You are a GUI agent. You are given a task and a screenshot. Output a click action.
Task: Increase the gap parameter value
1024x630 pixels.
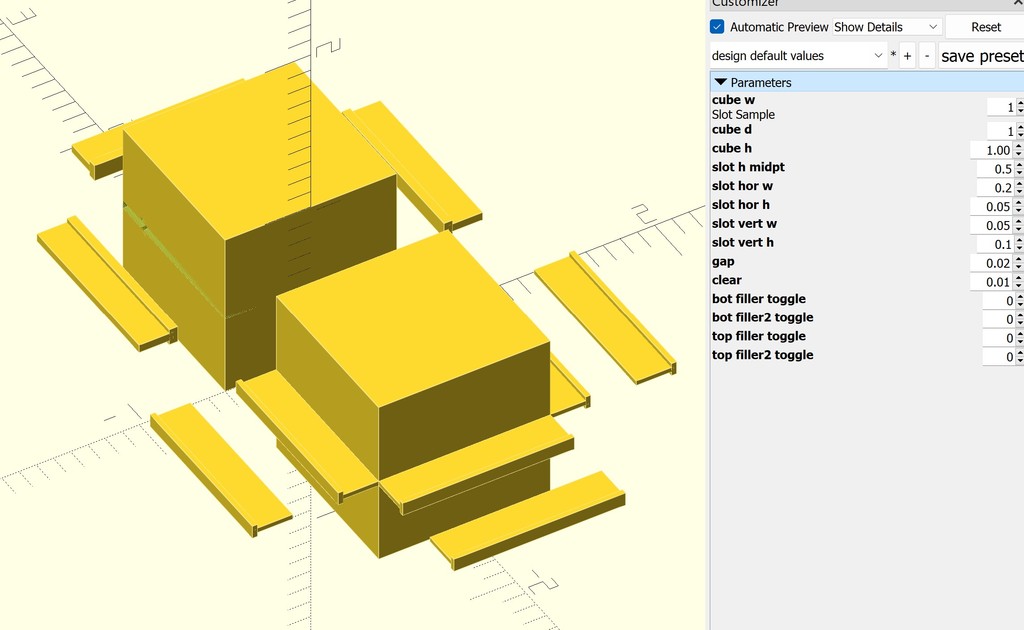coord(1019,258)
